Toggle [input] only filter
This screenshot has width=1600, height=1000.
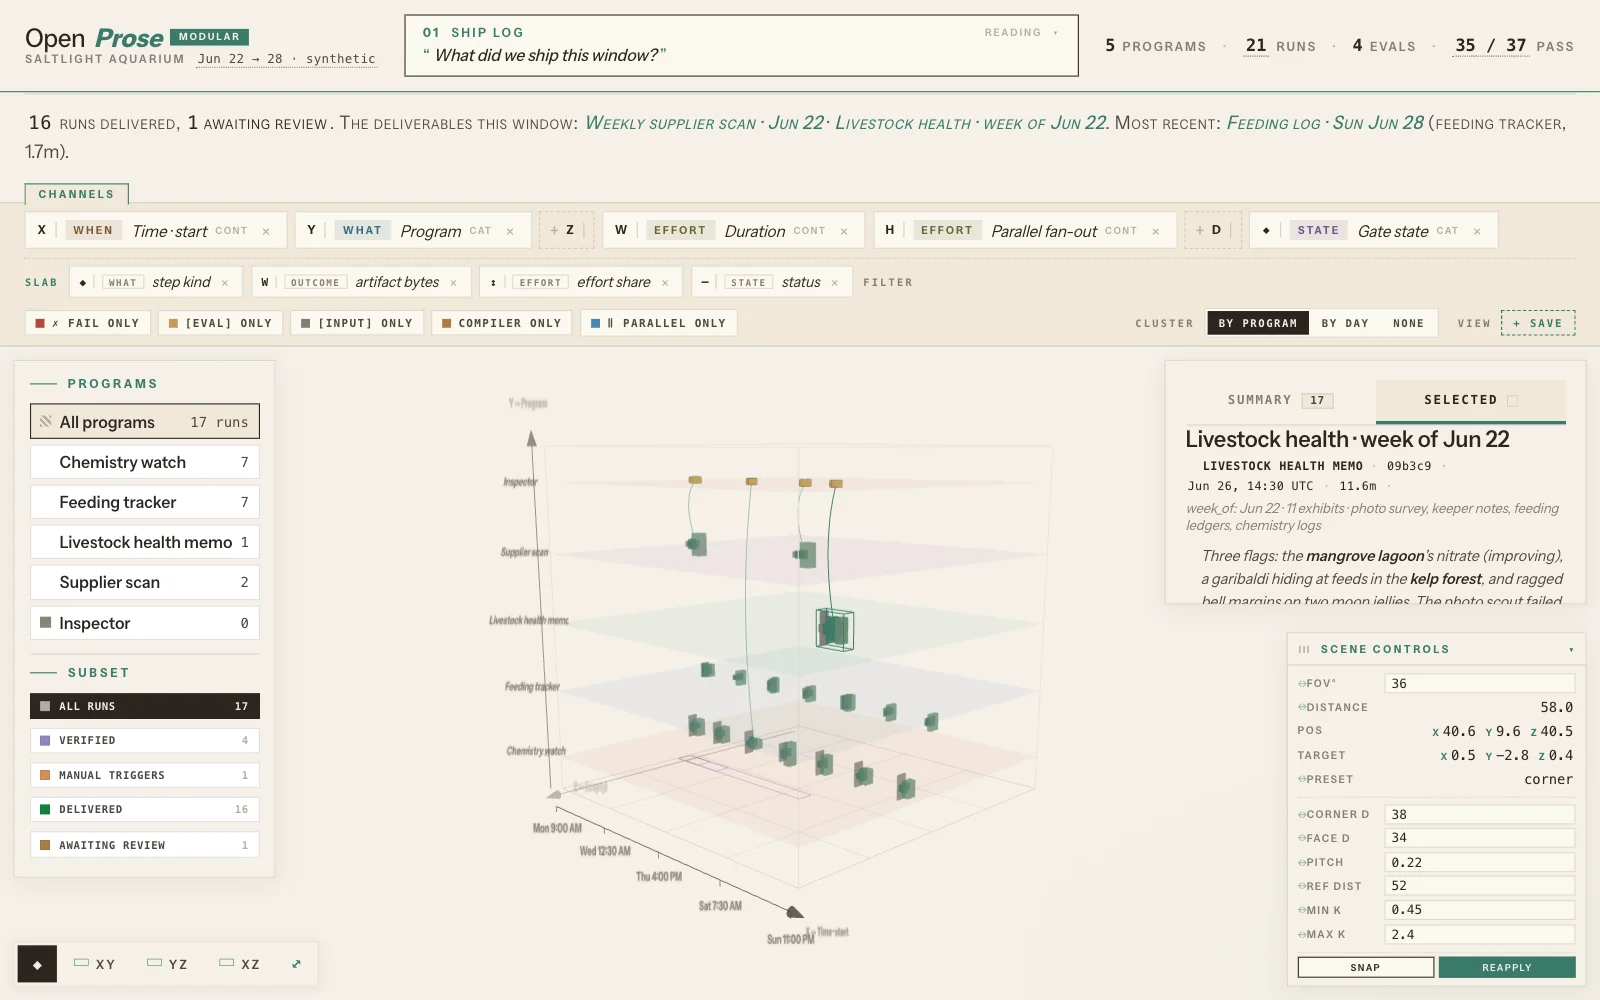pyautogui.click(x=358, y=323)
